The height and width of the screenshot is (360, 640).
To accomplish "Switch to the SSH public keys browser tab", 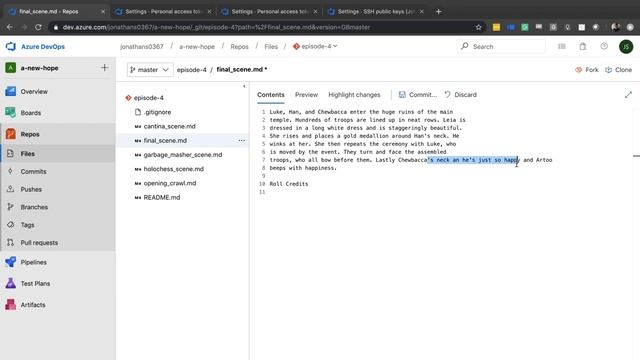I will click(x=376, y=11).
